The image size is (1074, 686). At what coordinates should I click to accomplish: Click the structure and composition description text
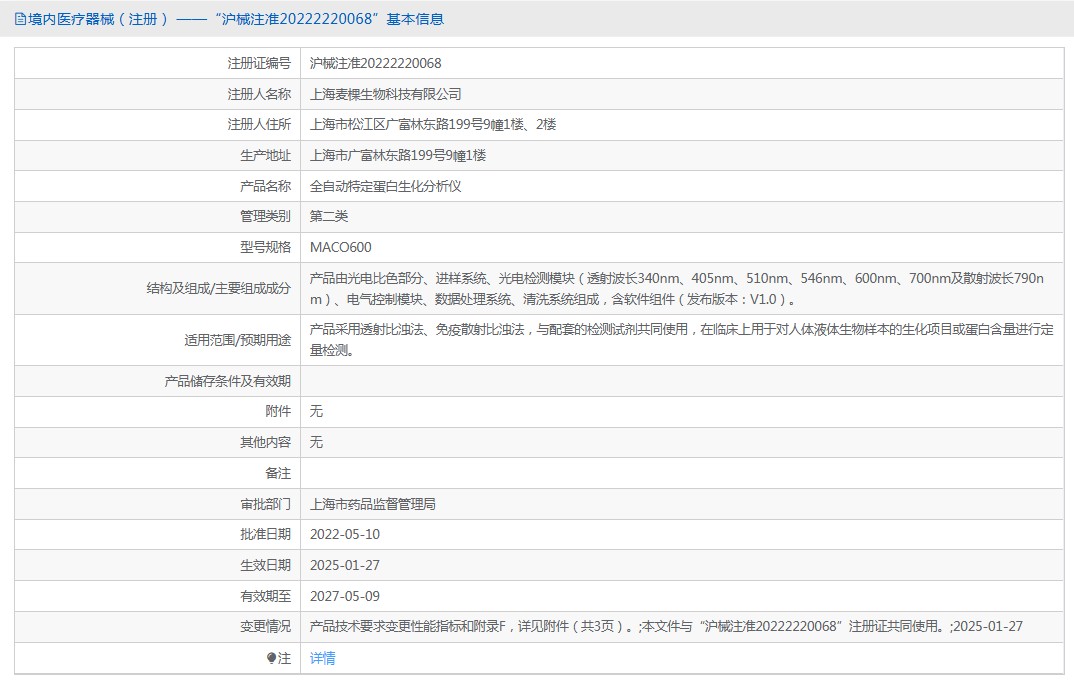(676, 288)
